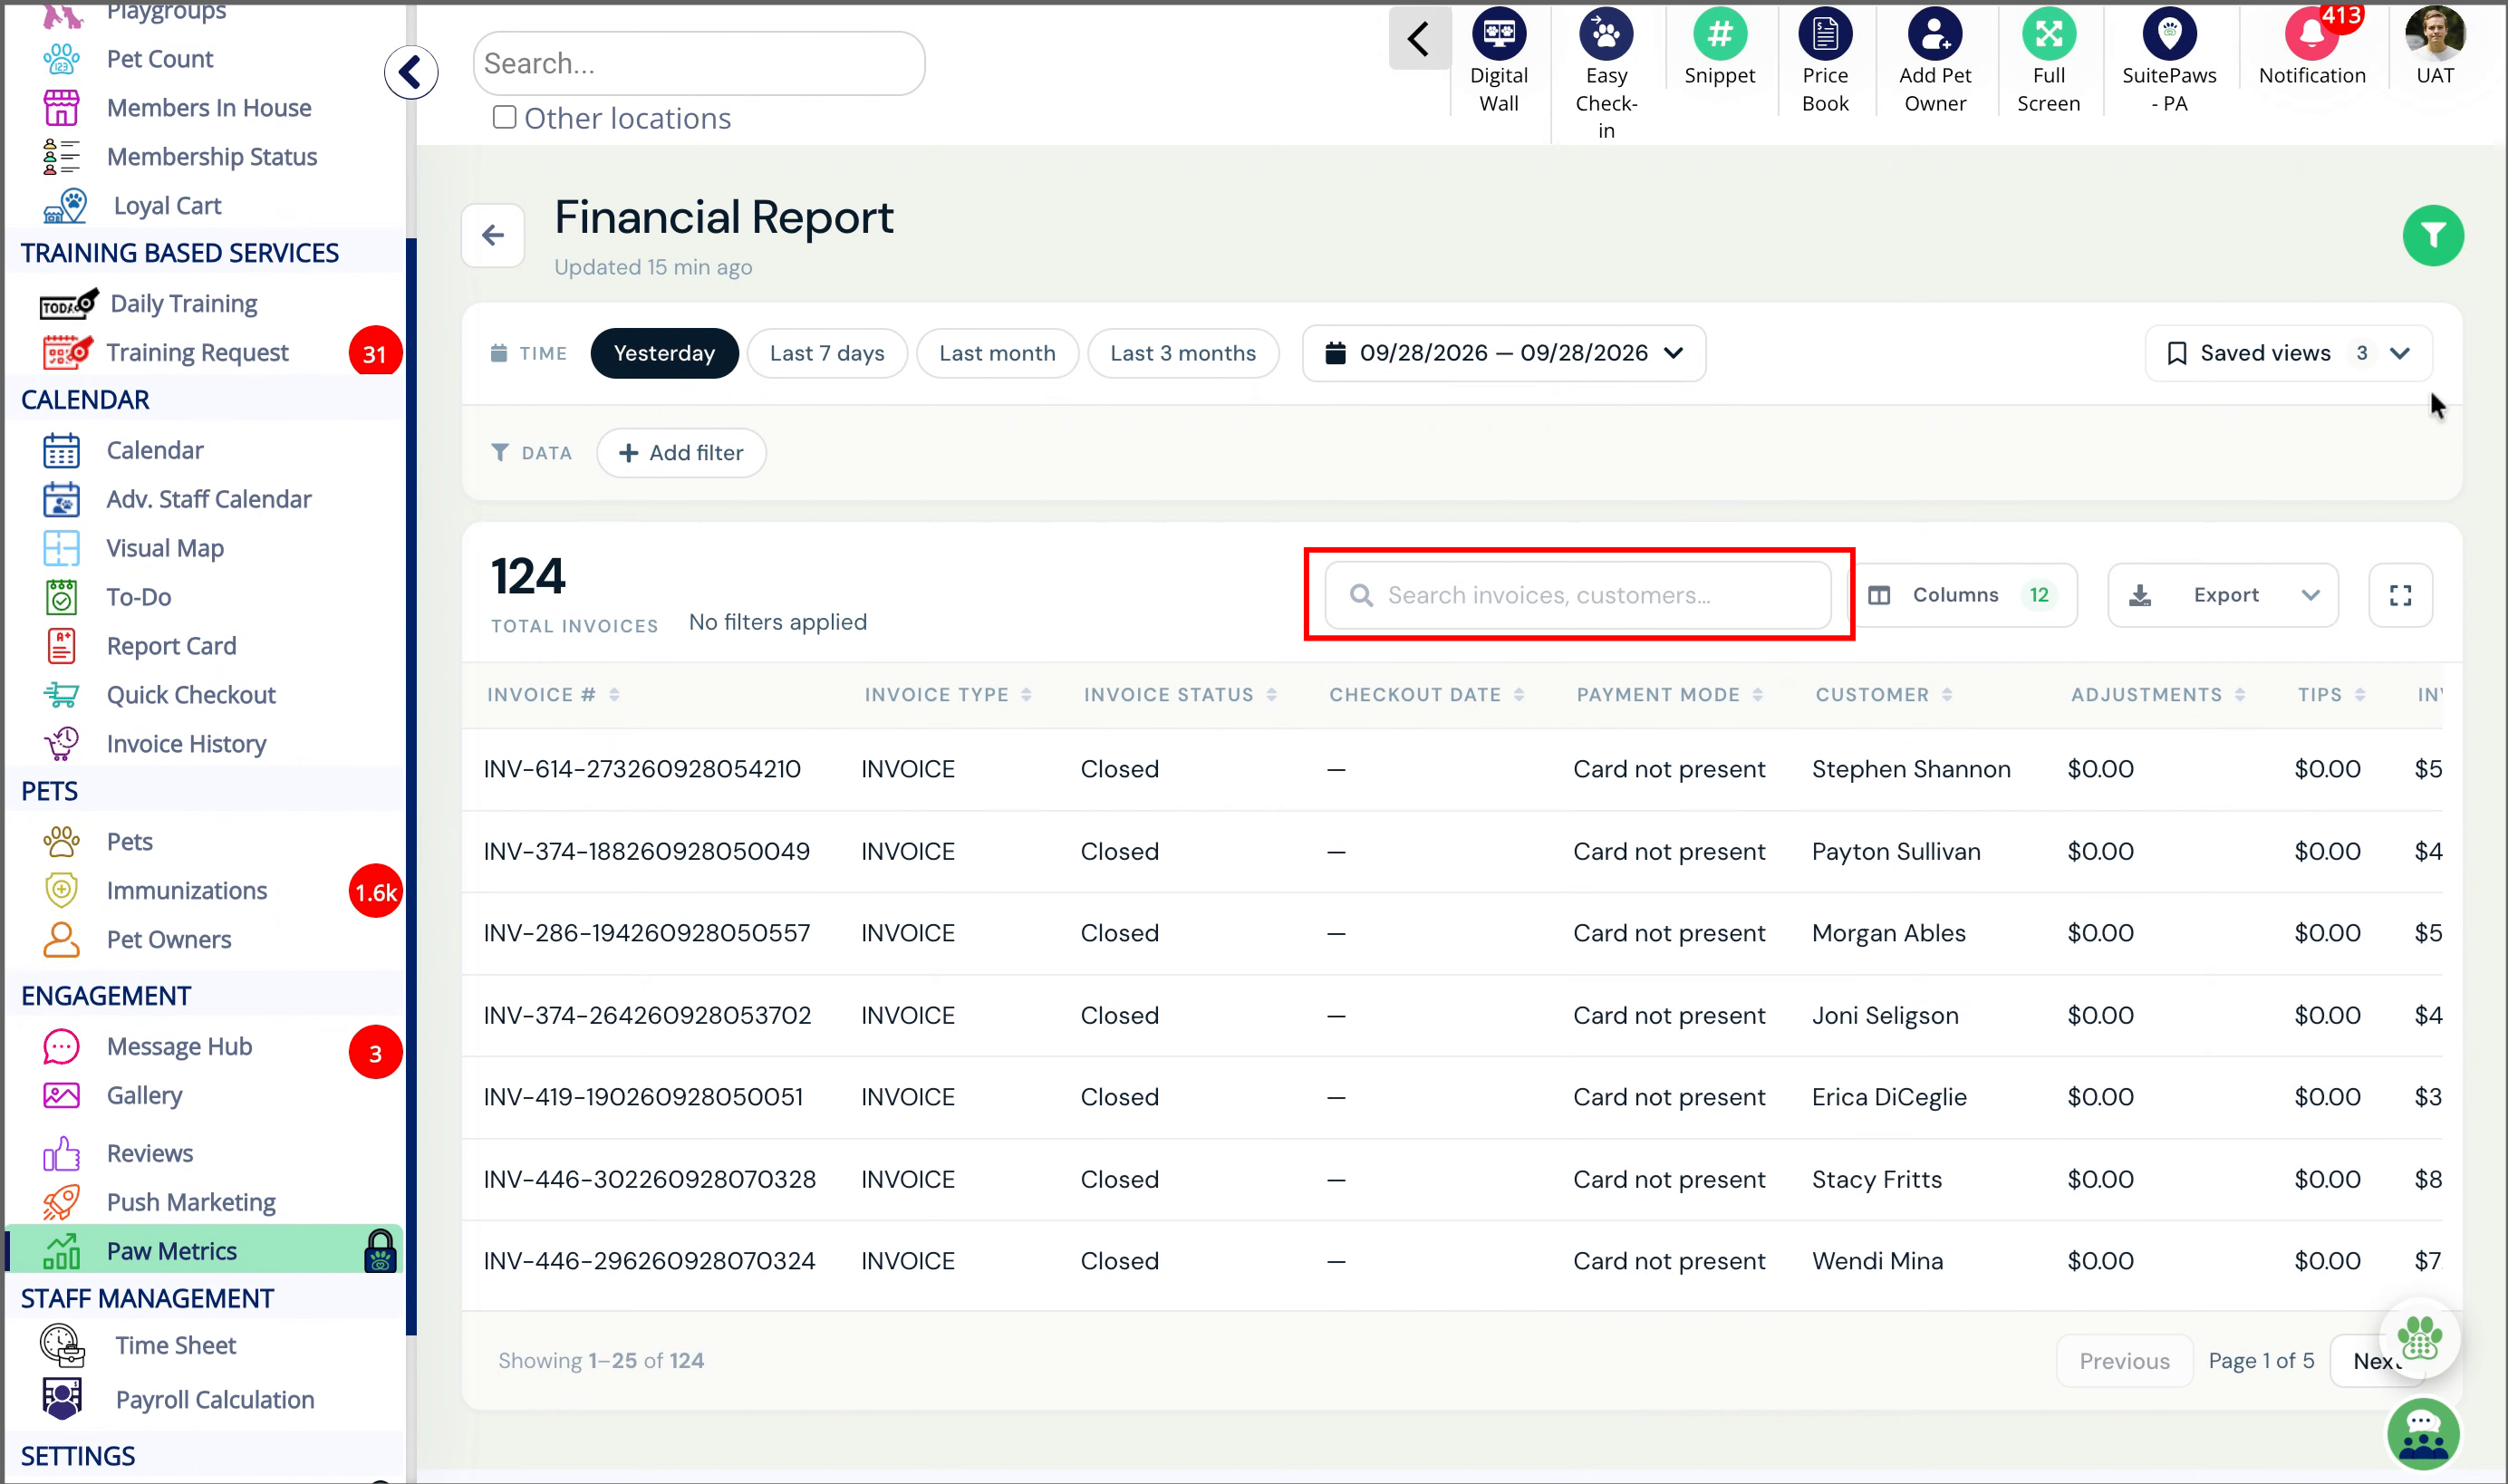Select the Last 3 months filter

1182,353
